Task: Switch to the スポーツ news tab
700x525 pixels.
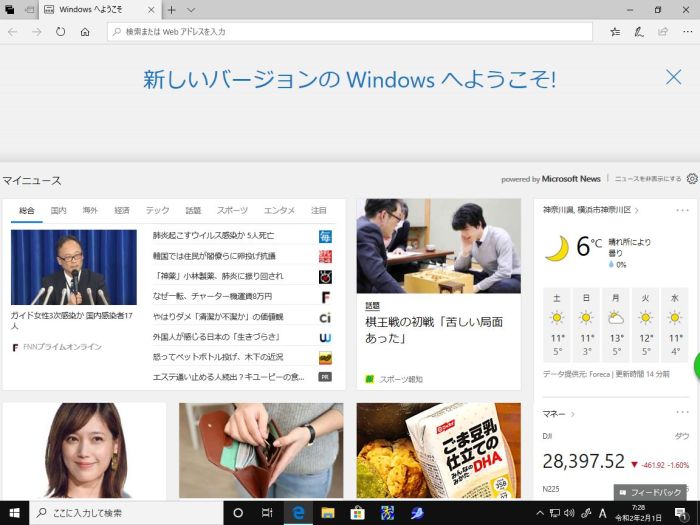Action: point(232,211)
